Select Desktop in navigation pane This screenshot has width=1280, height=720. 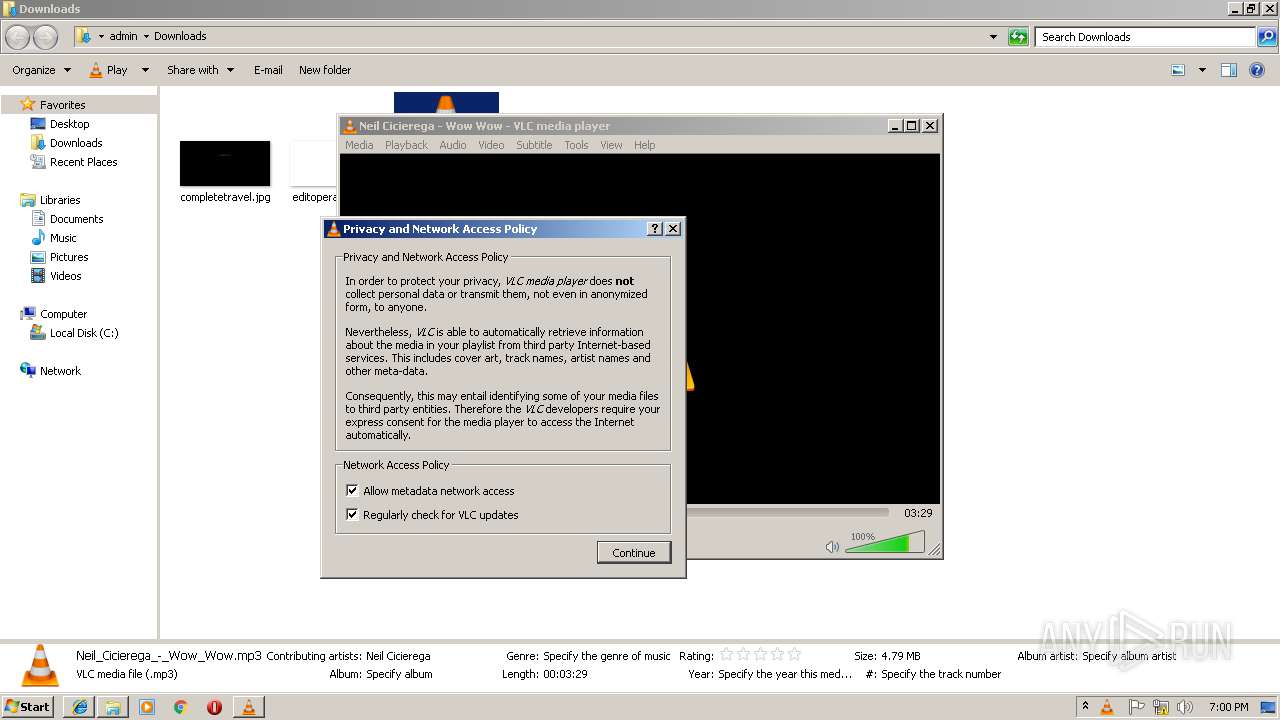69,124
